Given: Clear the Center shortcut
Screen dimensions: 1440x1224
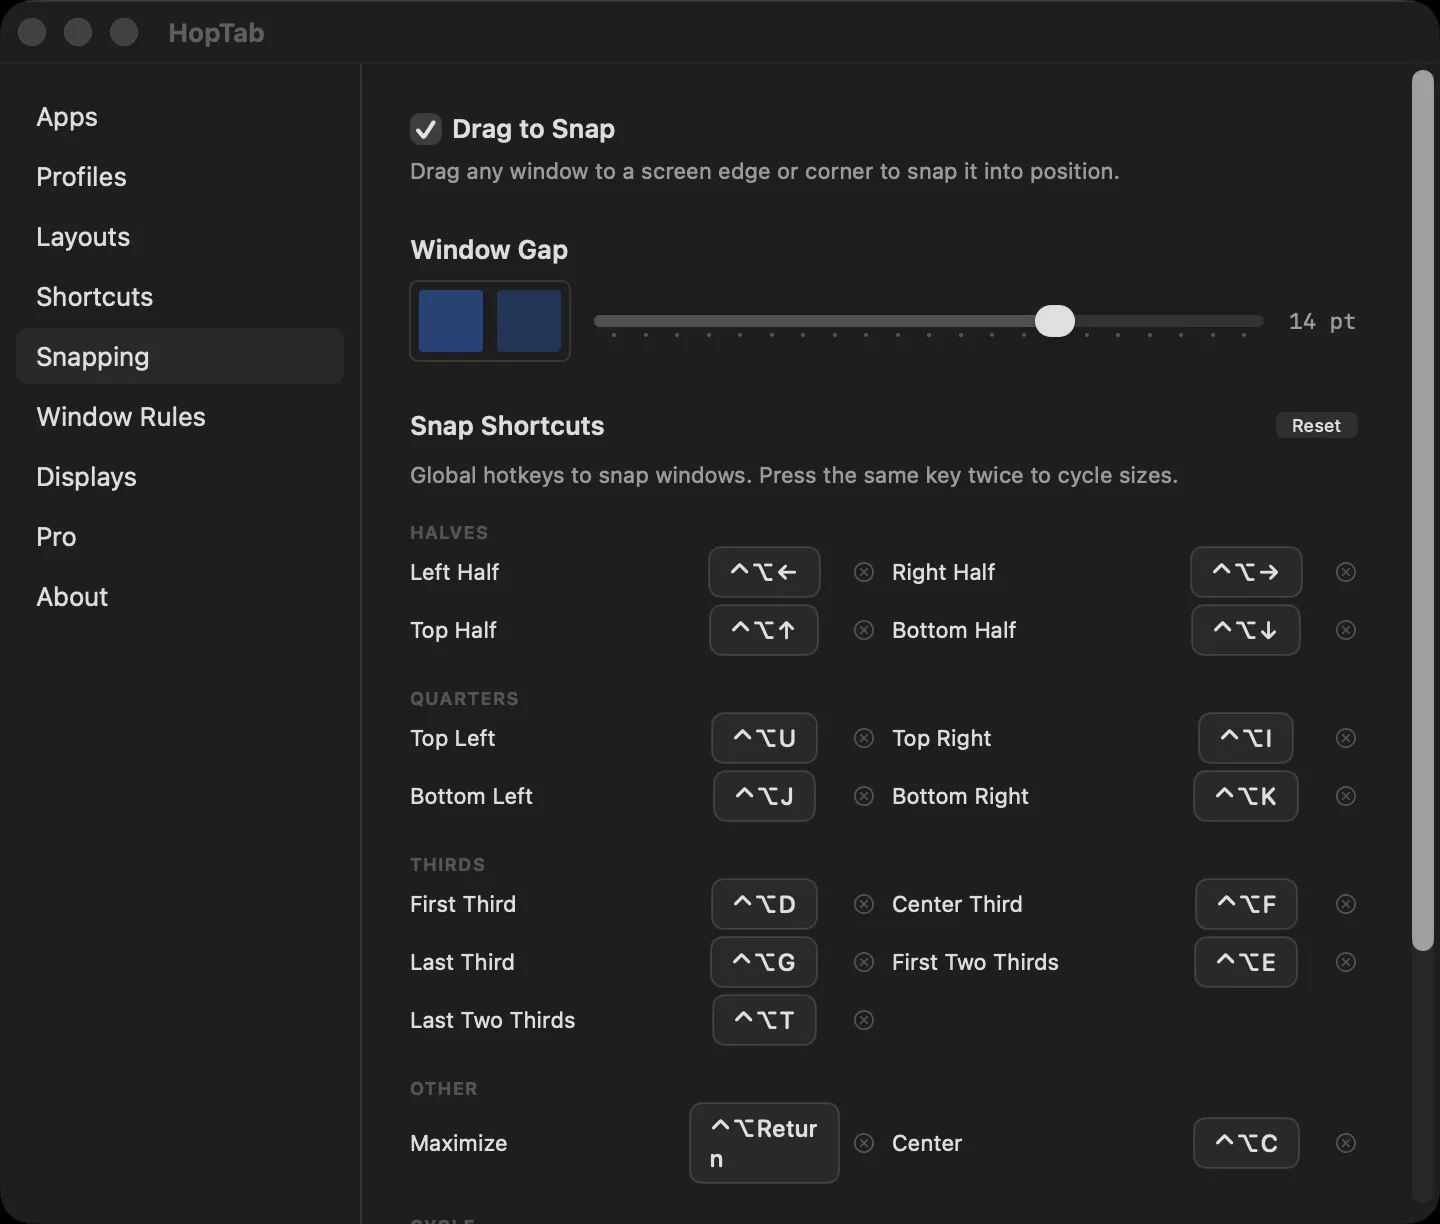Looking at the screenshot, I should click(x=1346, y=1143).
